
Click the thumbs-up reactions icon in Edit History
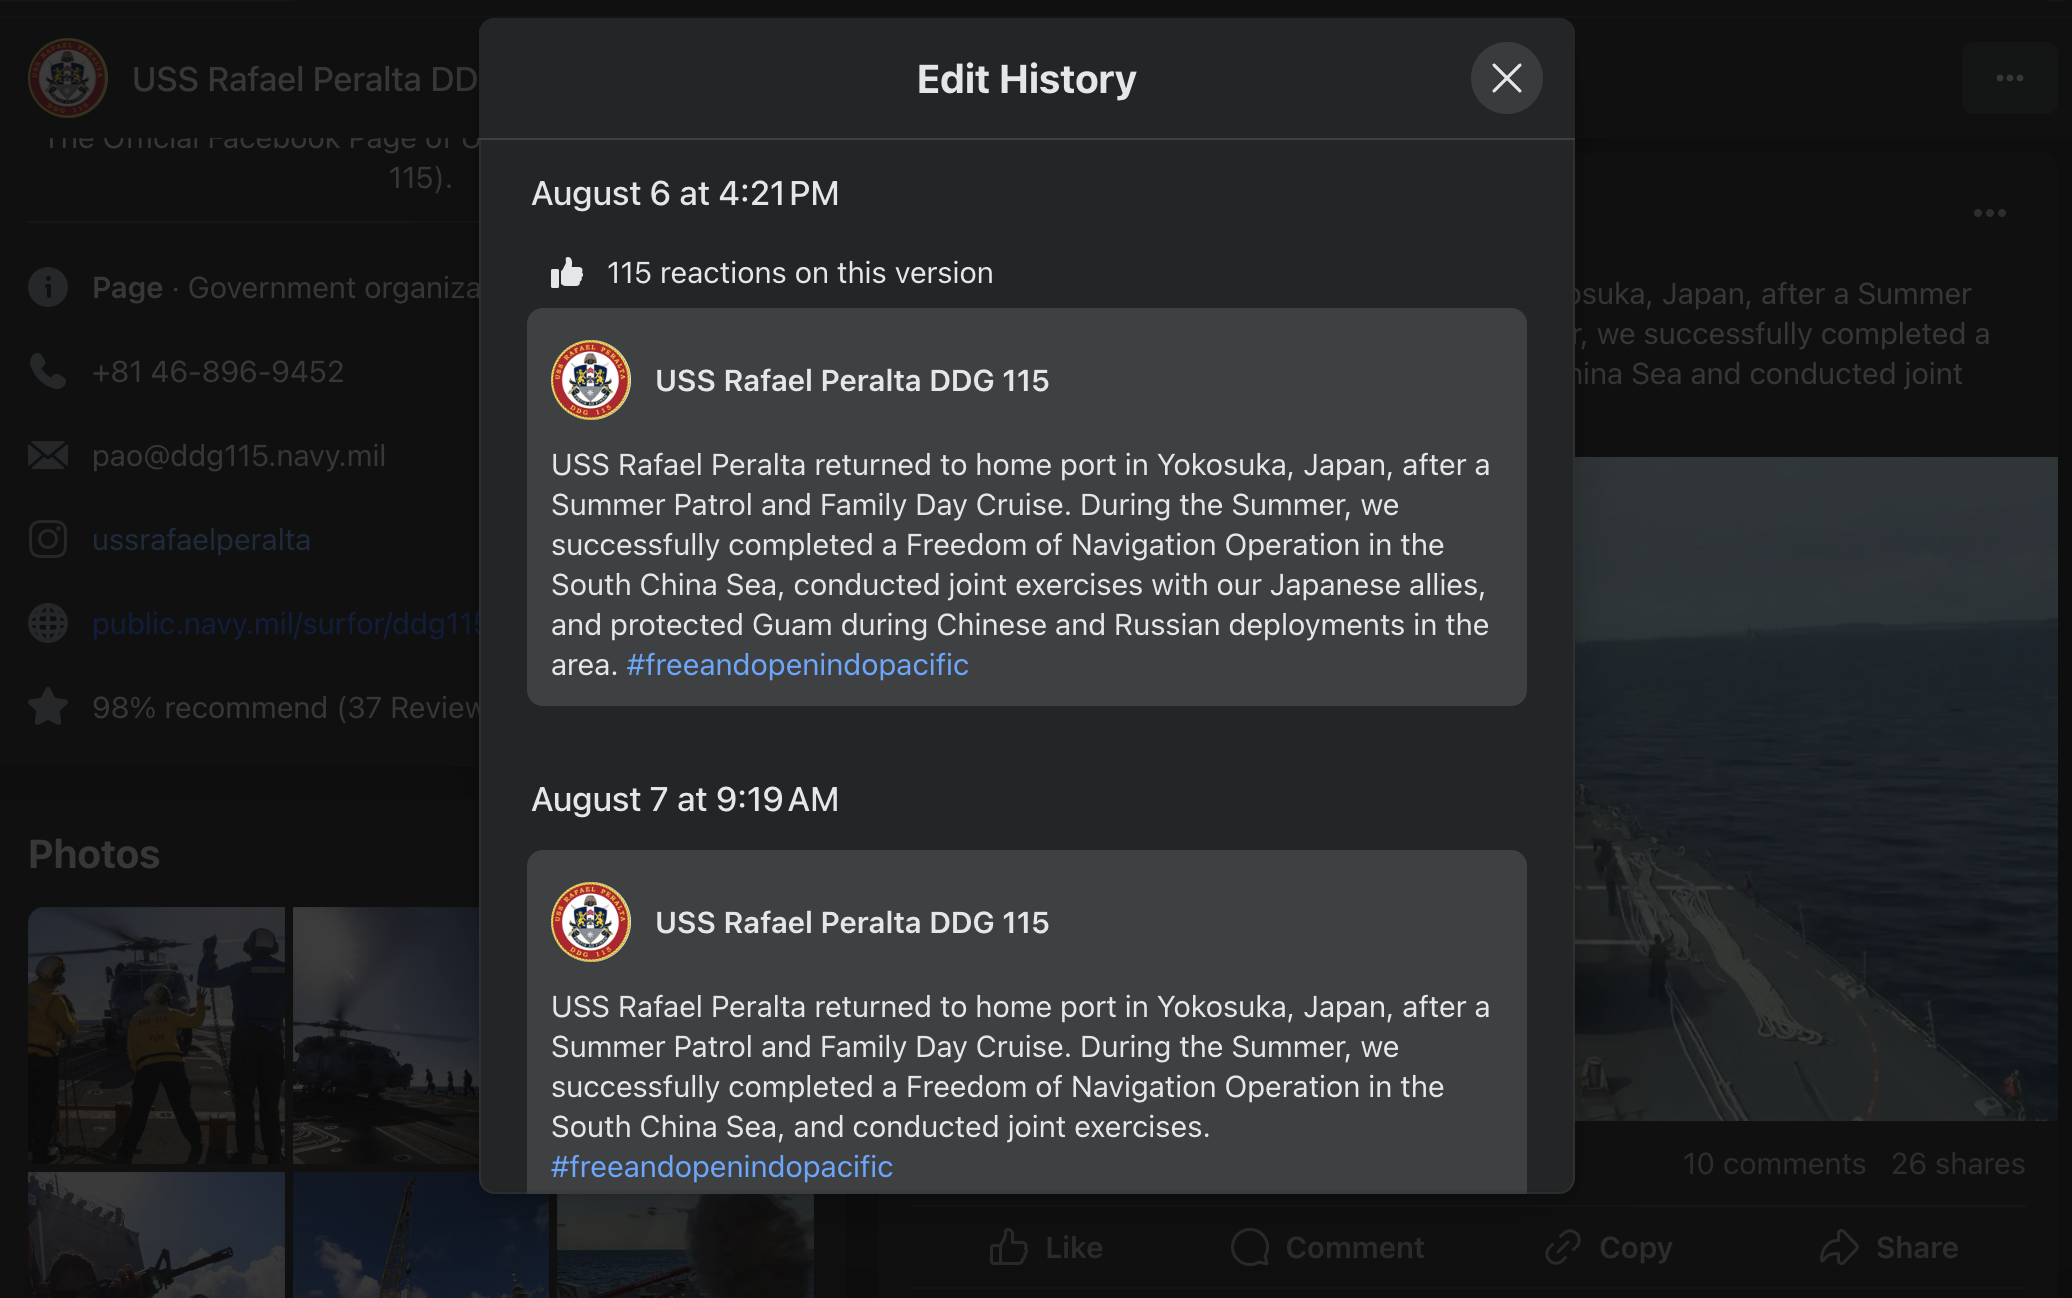(x=567, y=273)
